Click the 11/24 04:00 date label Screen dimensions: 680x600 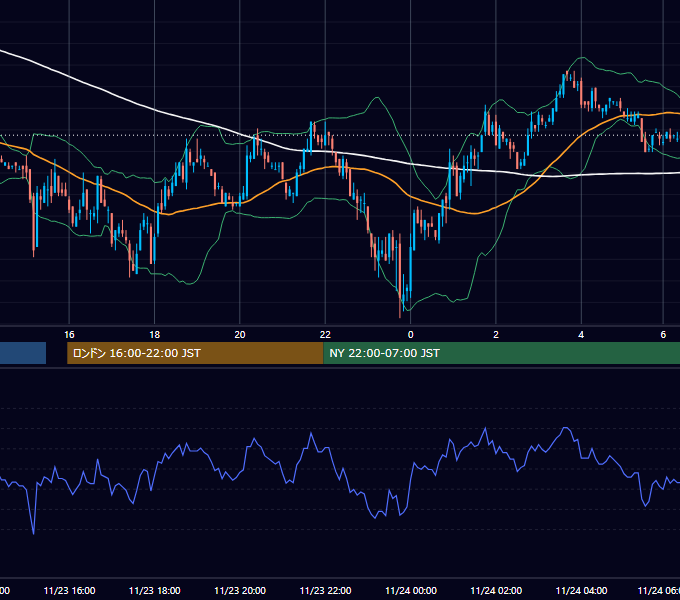click(581, 590)
